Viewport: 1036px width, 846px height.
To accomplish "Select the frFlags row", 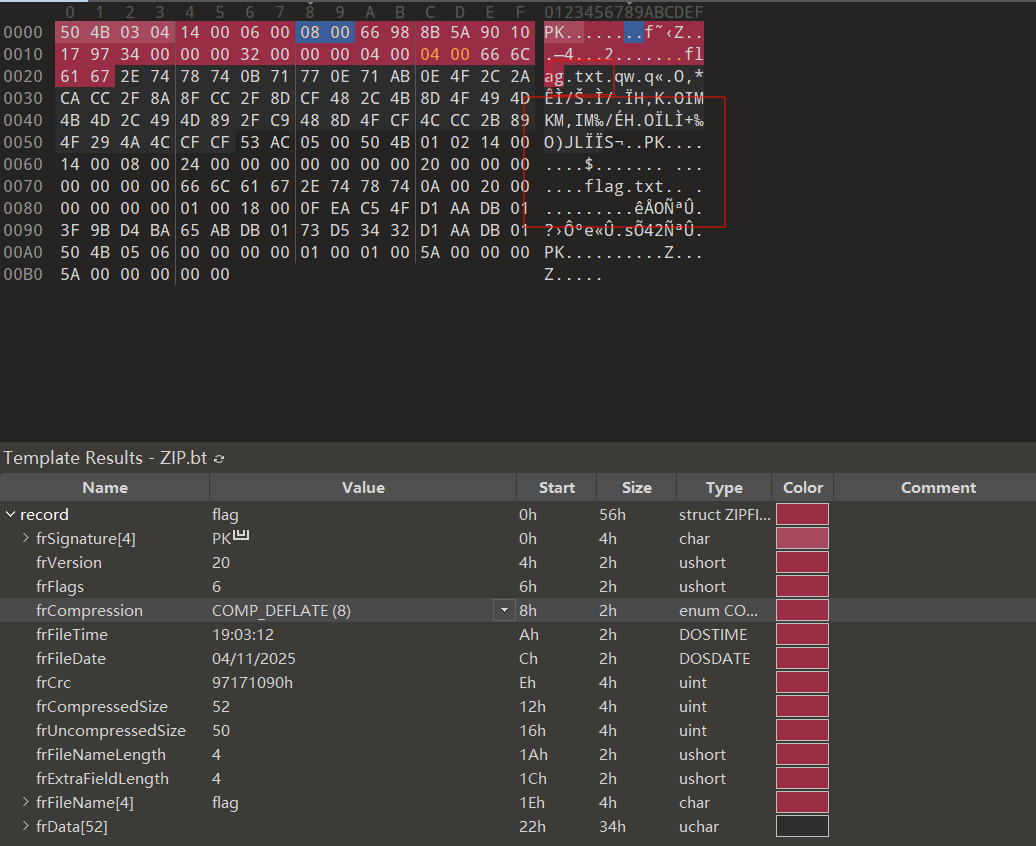I will point(518,586).
